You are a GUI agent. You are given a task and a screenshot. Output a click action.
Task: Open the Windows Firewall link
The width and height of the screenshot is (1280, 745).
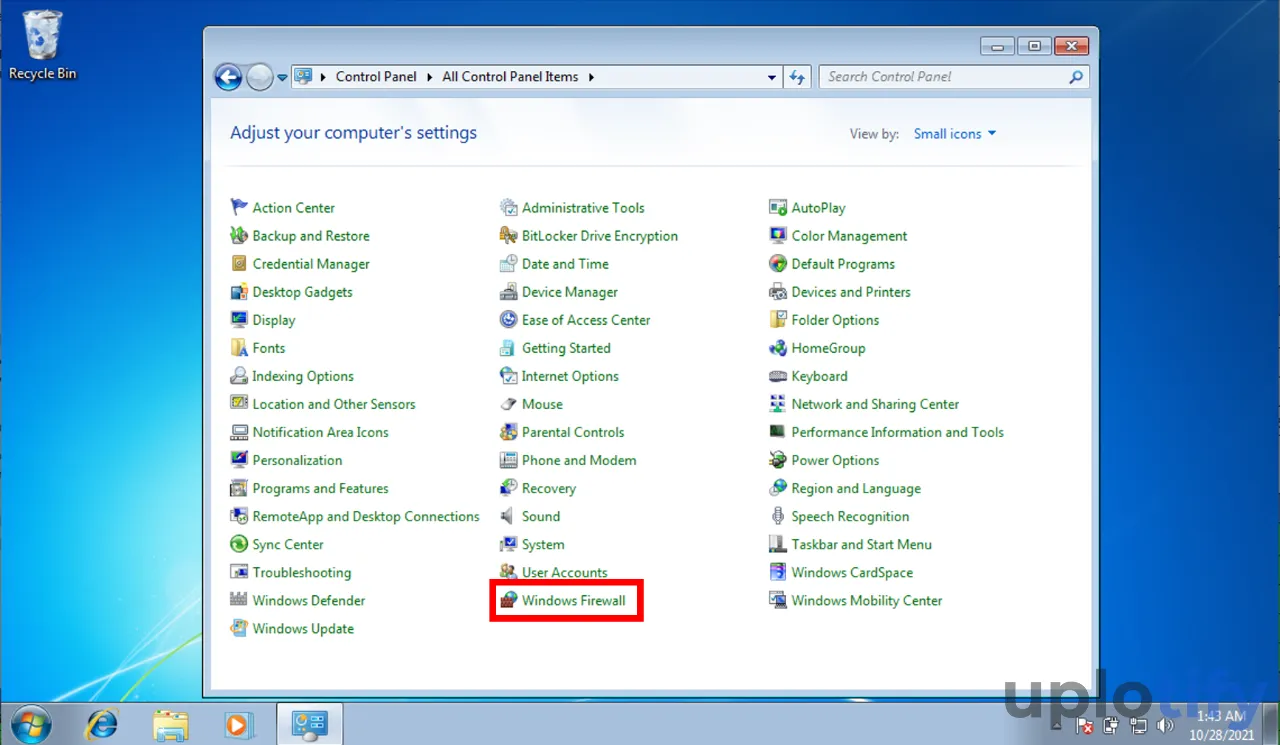573,600
